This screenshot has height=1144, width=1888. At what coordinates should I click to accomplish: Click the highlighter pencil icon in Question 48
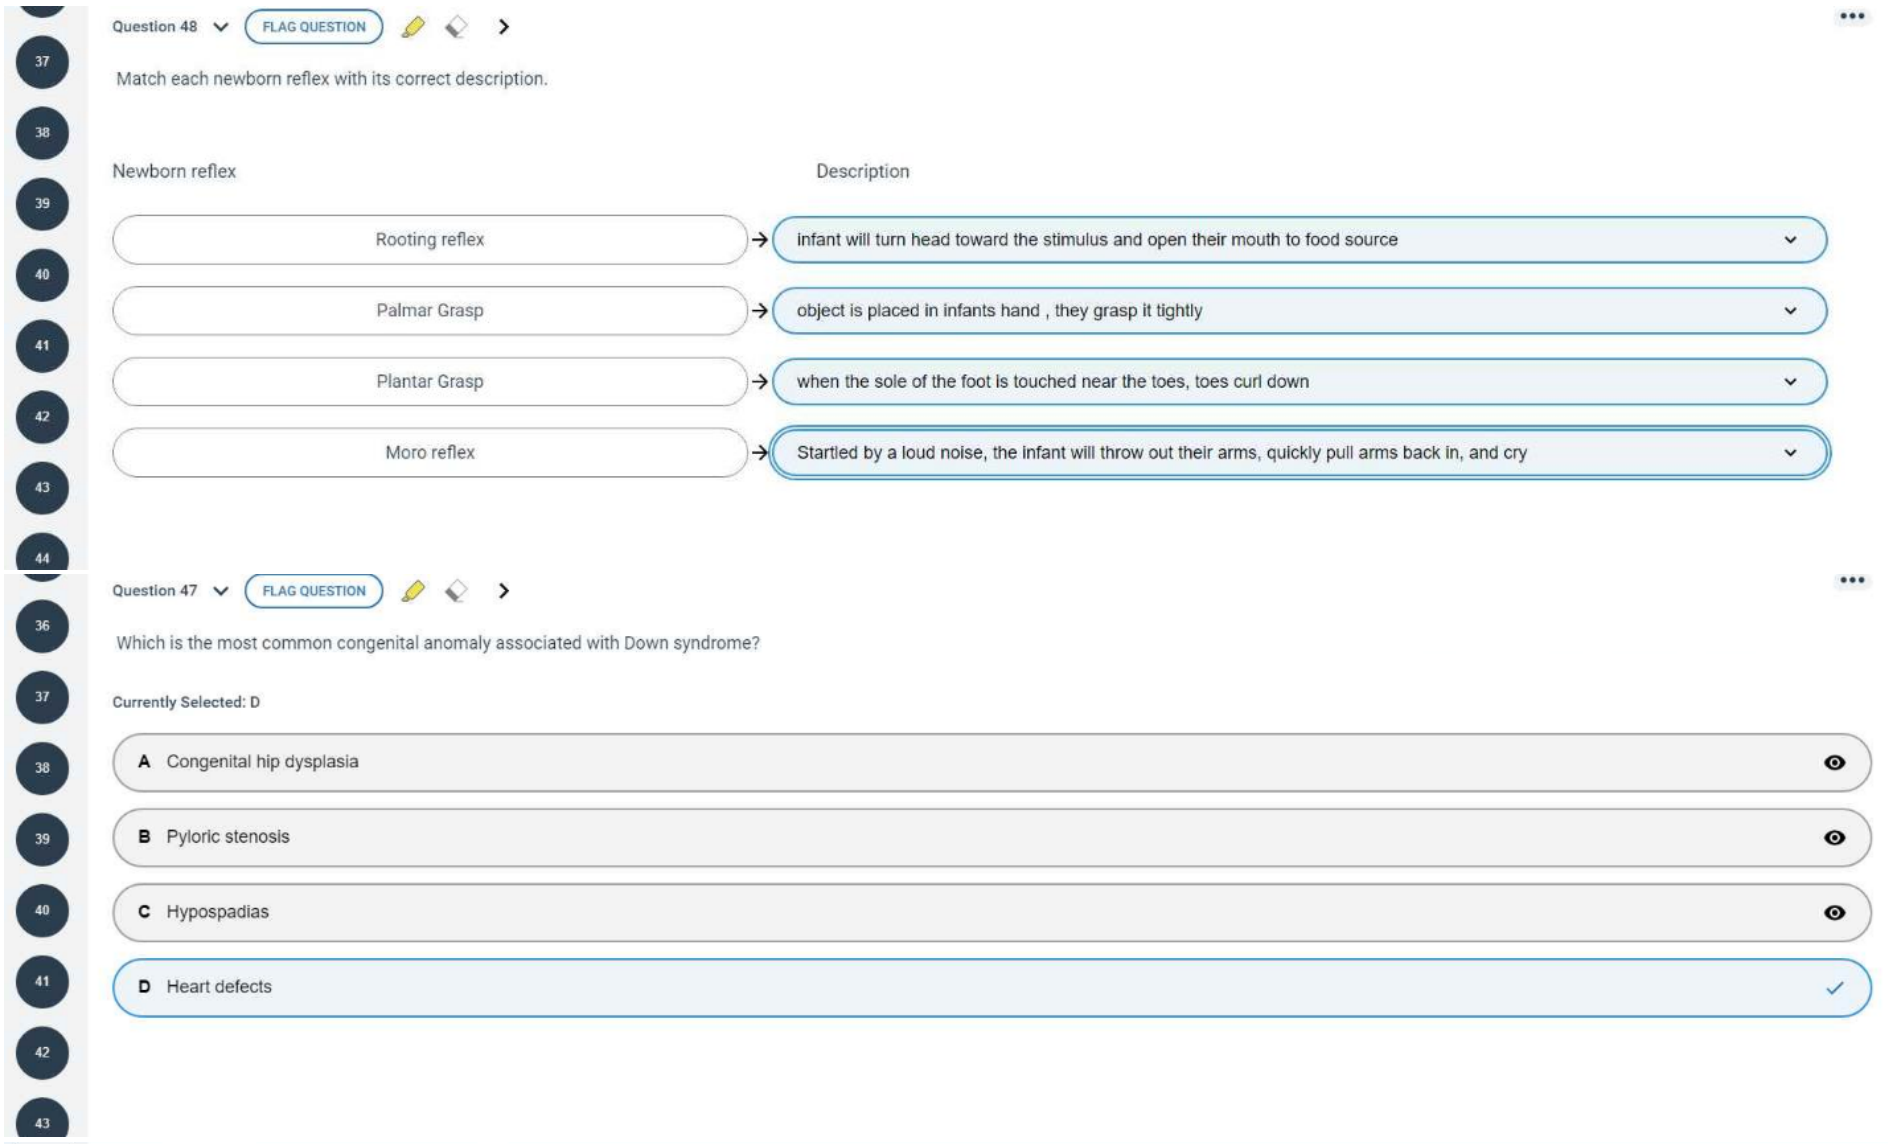[x=413, y=27]
